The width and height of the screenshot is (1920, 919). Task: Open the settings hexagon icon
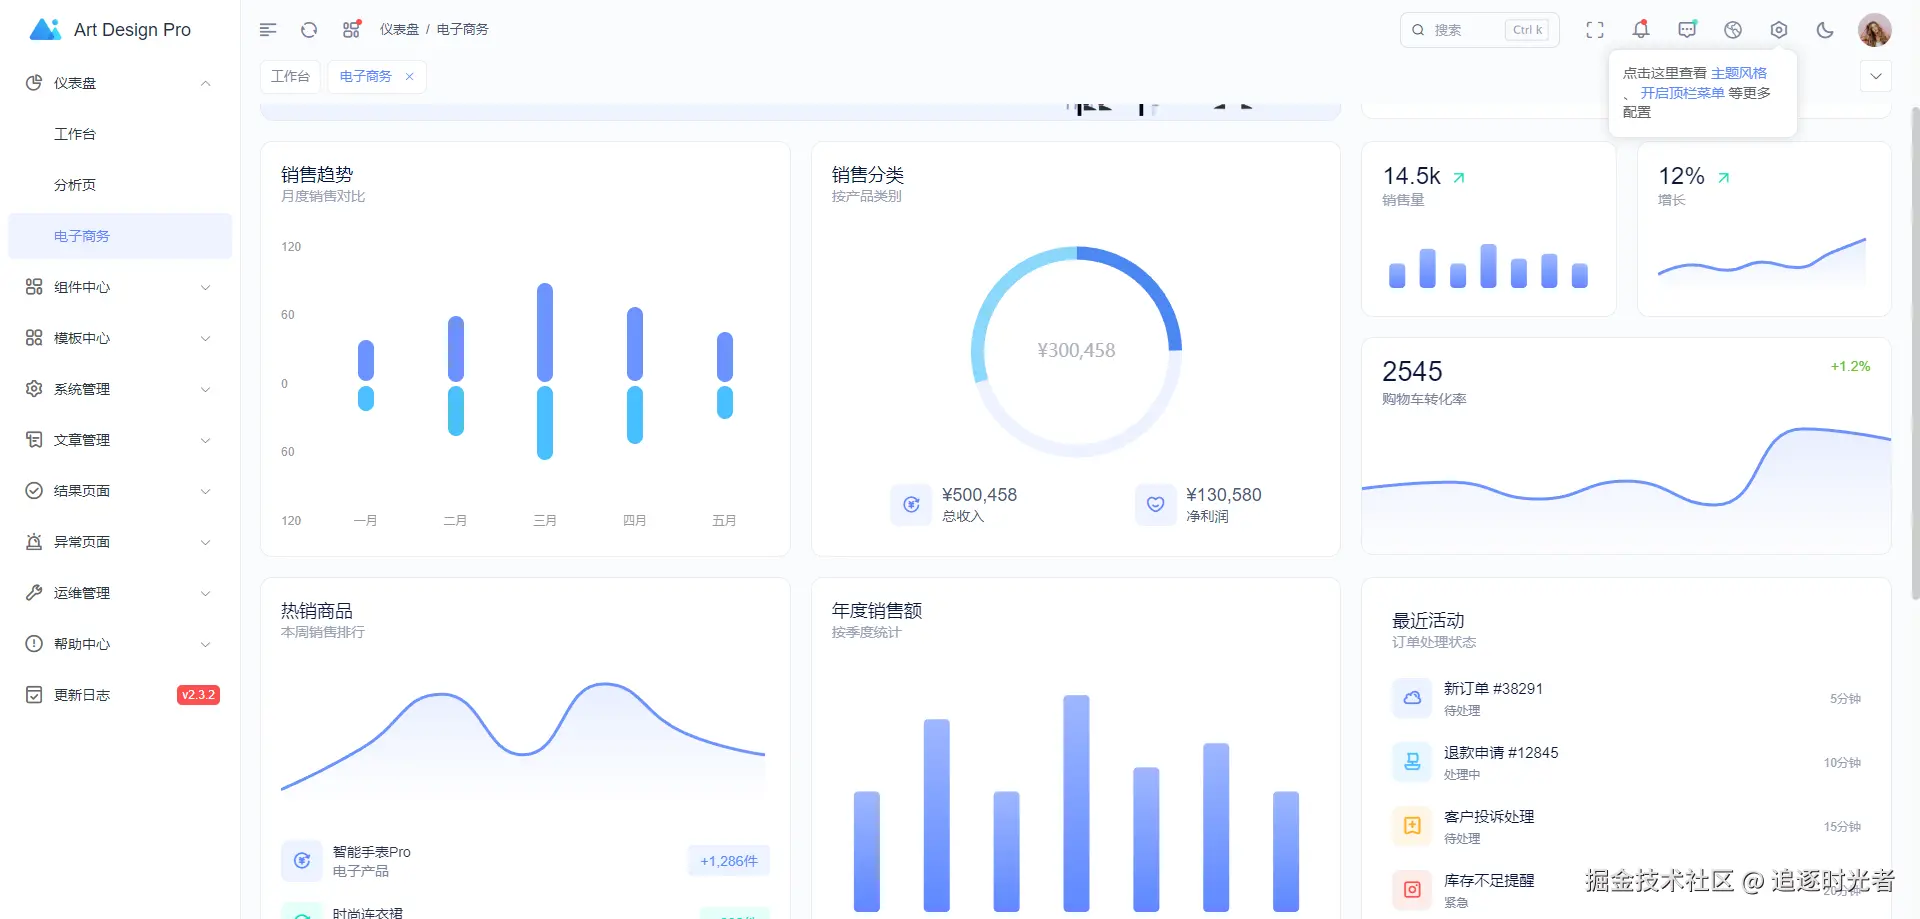(x=1779, y=30)
